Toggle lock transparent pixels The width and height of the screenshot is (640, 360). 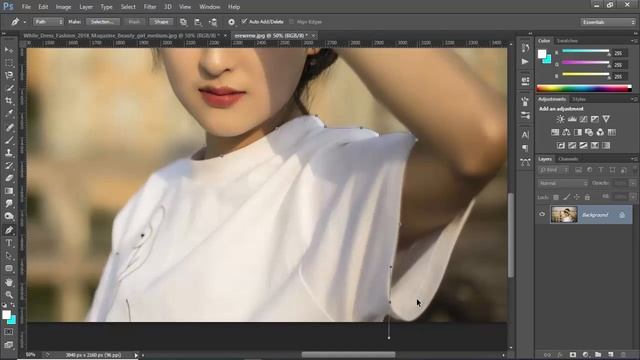point(556,197)
